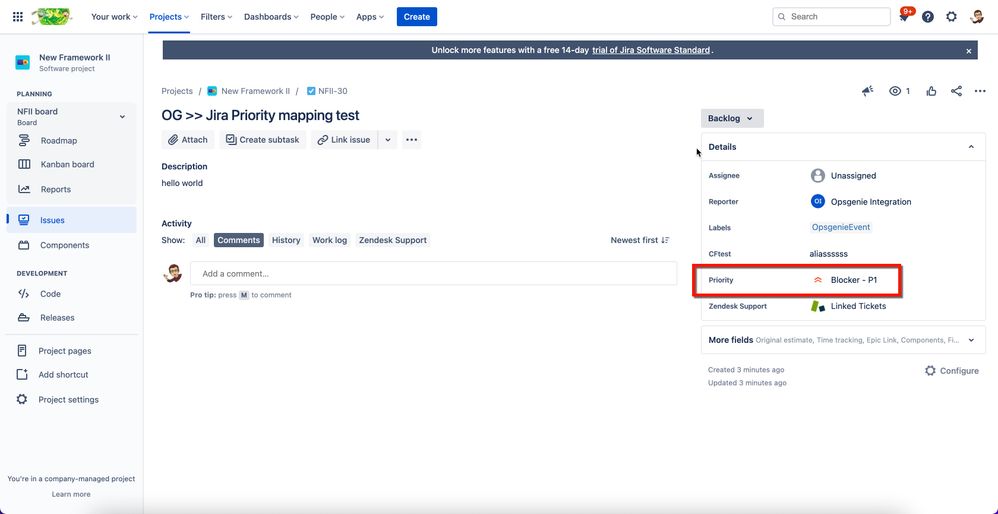Edit the Blocker - P1 priority value
The width and height of the screenshot is (998, 514).
[x=854, y=280]
